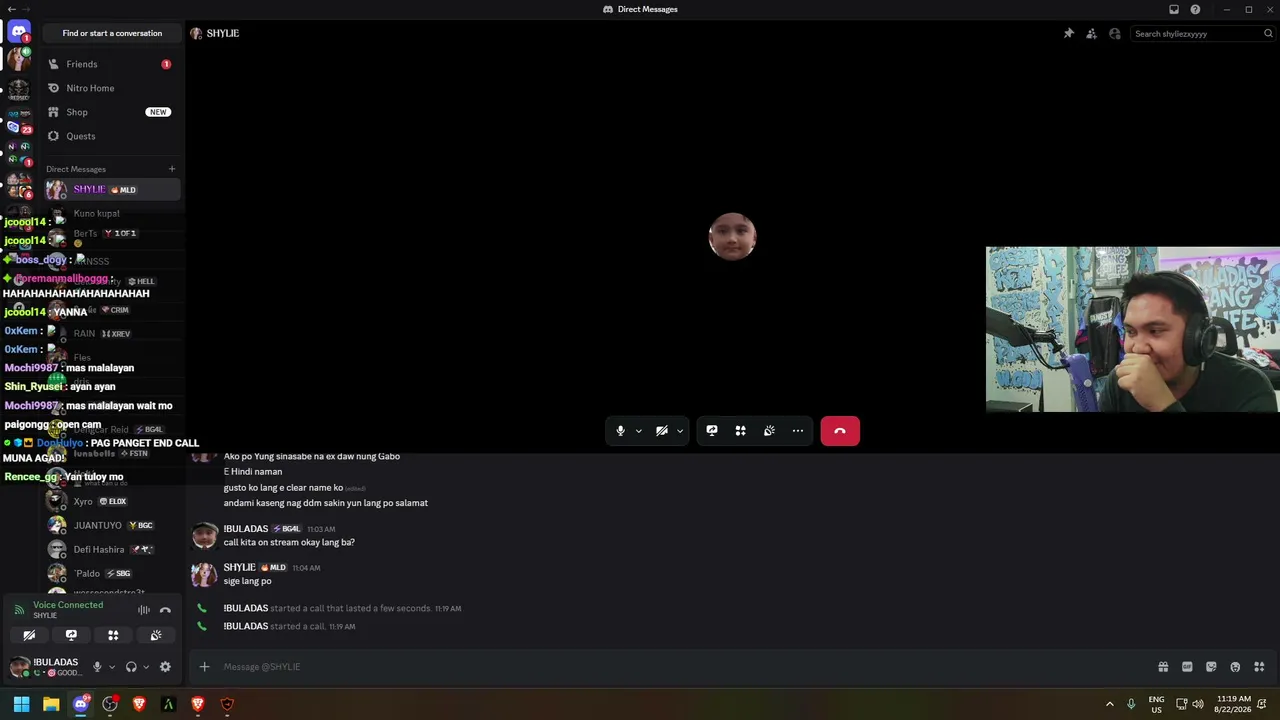Click SHYLIE name in the chat header
The image size is (1280, 720).
coord(223,33)
